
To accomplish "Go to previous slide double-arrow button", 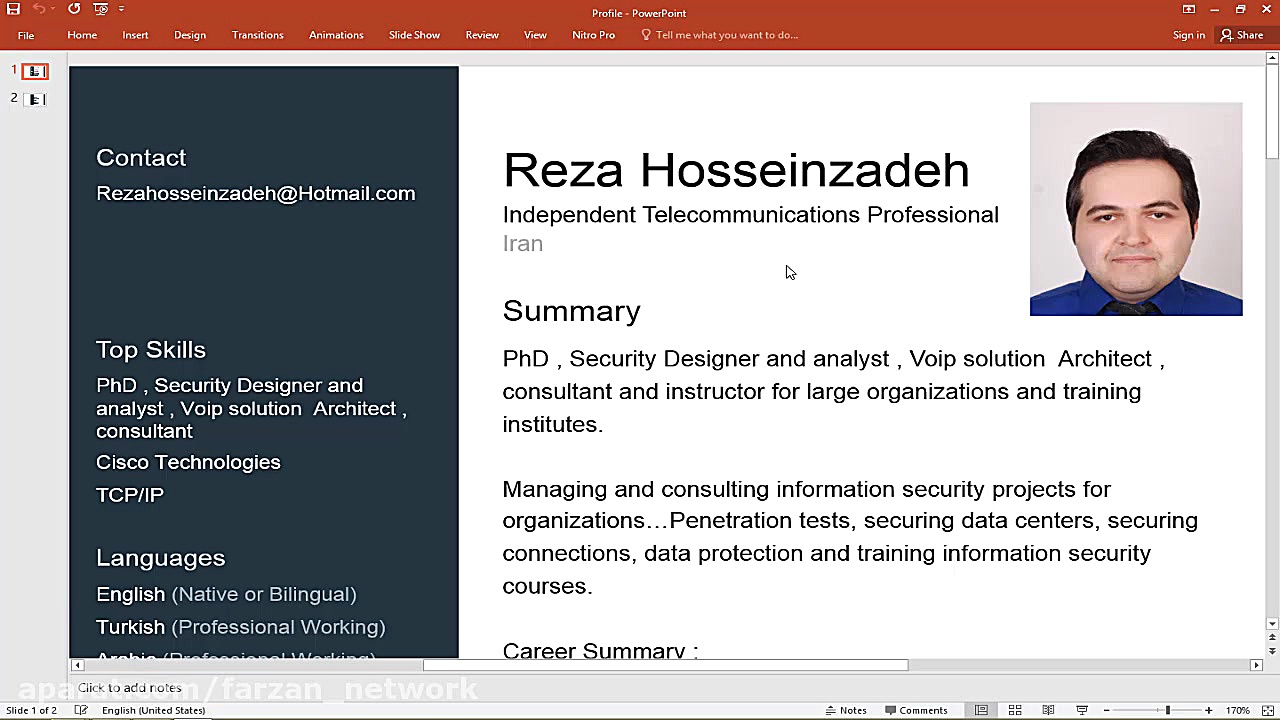I will pos(1272,637).
